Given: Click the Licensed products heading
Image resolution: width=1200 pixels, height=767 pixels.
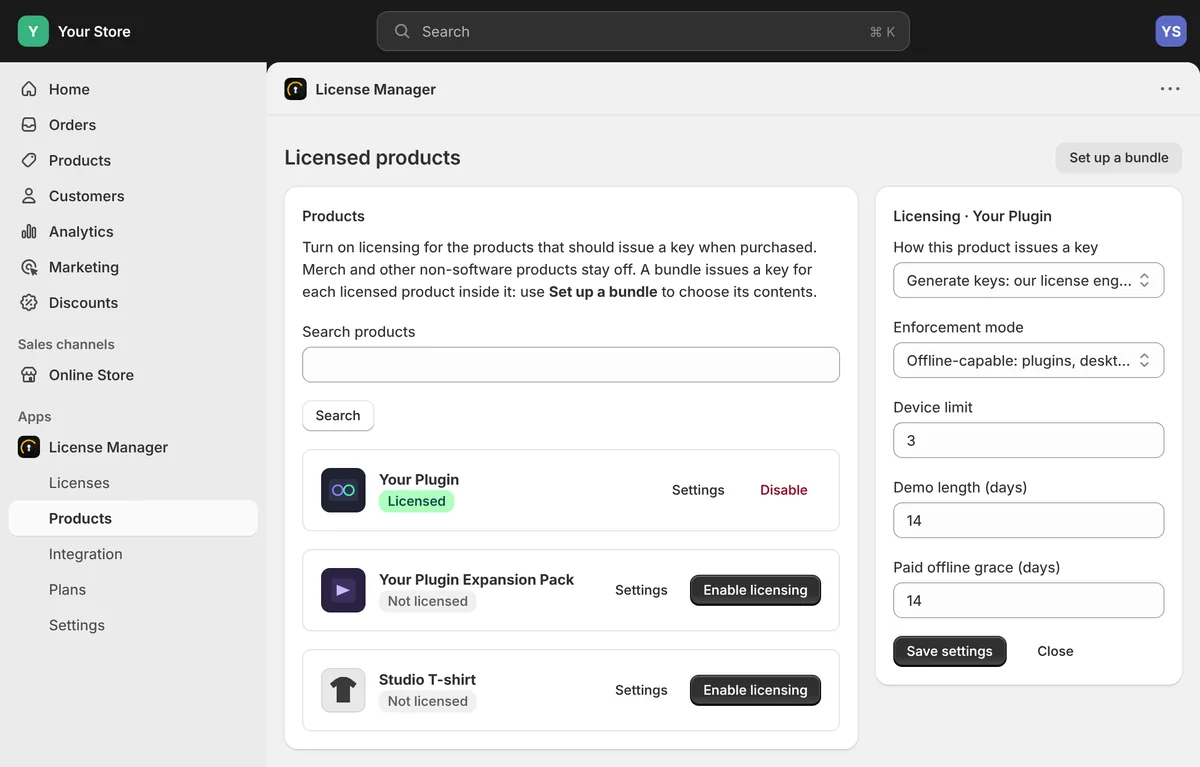Looking at the screenshot, I should coord(372,157).
